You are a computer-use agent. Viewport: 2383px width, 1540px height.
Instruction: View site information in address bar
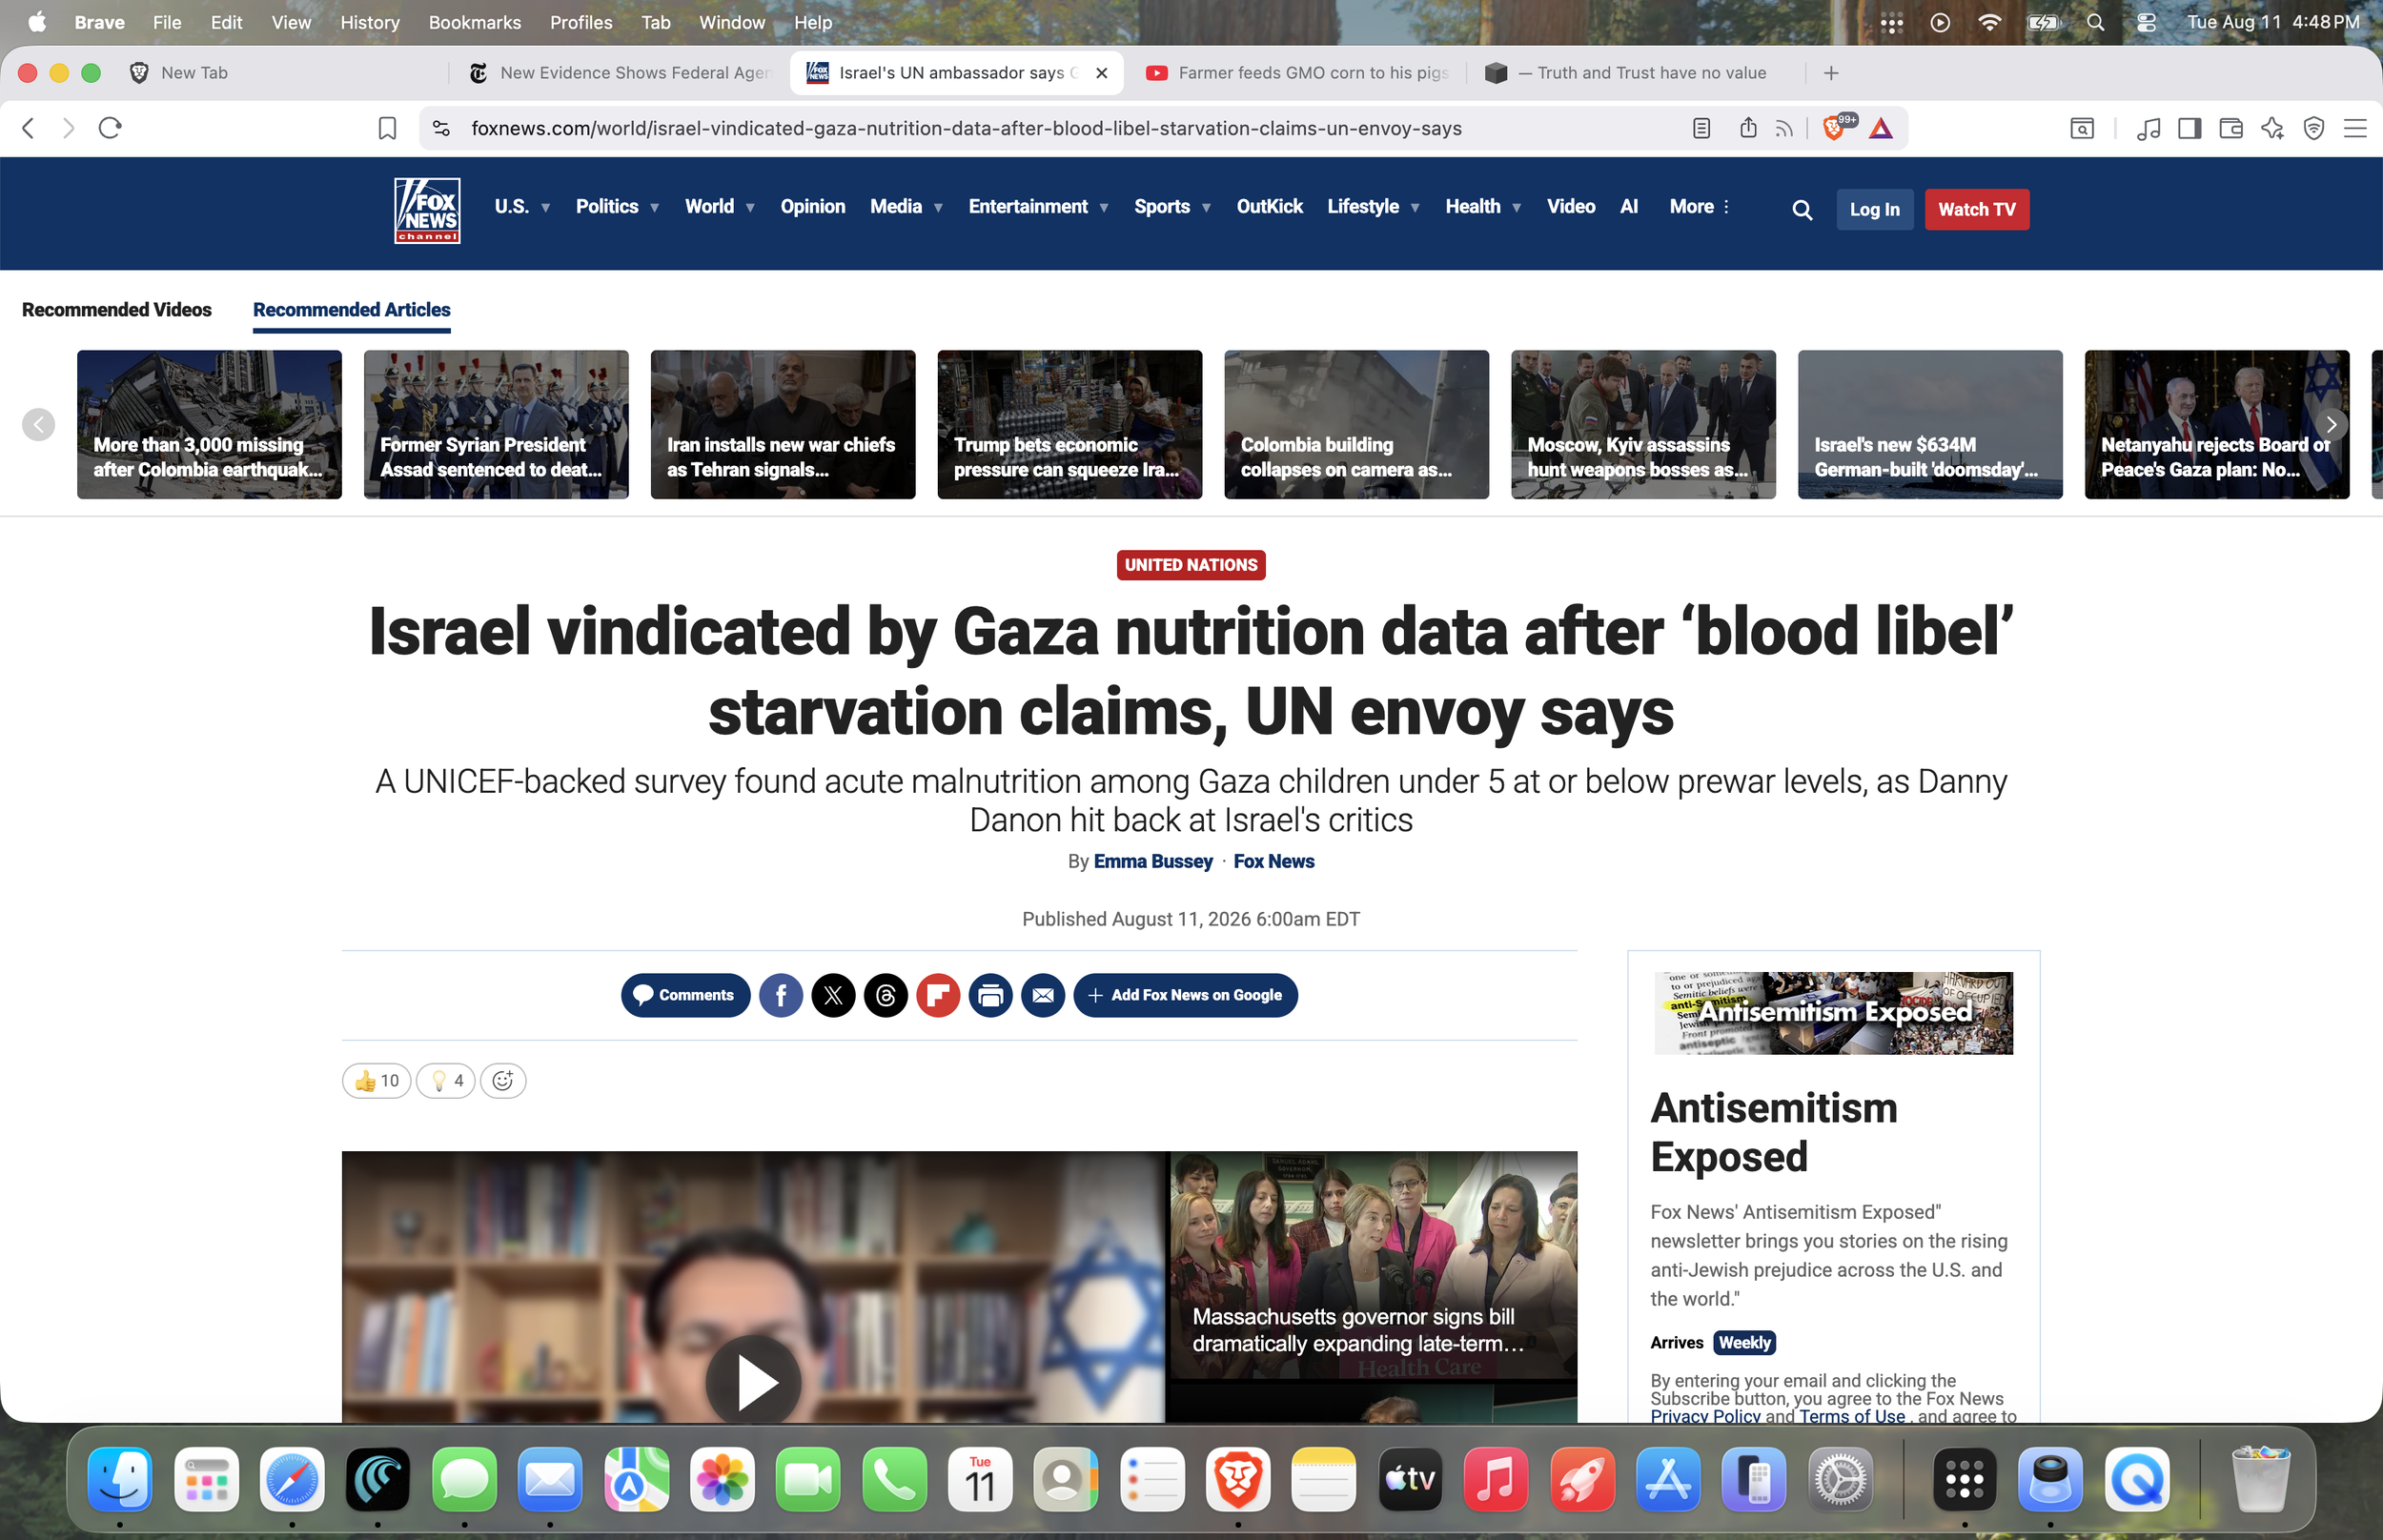[441, 128]
